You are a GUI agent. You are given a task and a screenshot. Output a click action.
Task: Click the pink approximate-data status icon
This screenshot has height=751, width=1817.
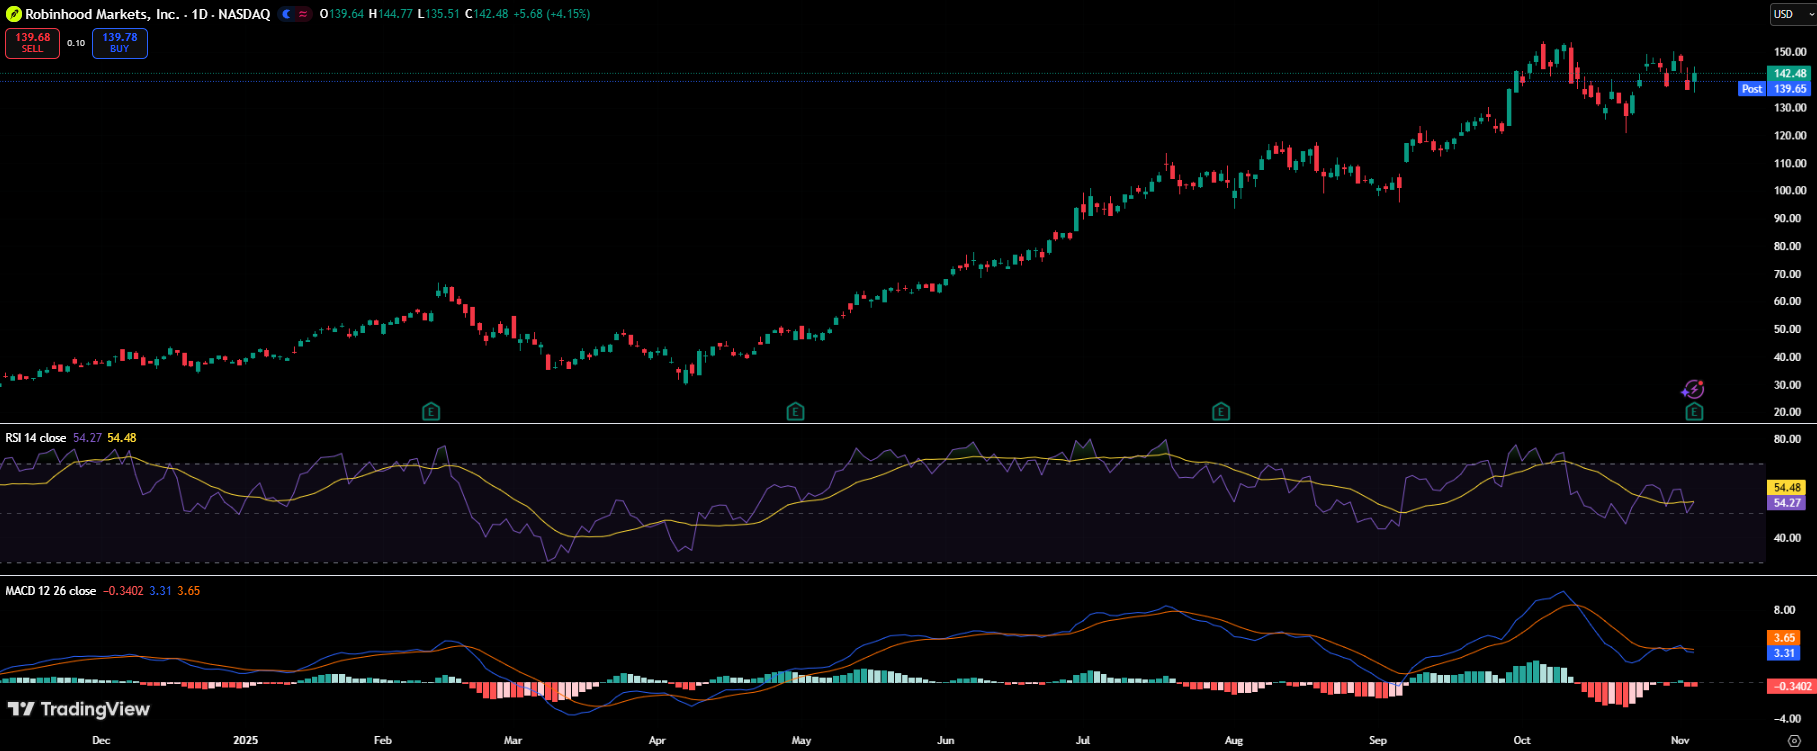303,14
